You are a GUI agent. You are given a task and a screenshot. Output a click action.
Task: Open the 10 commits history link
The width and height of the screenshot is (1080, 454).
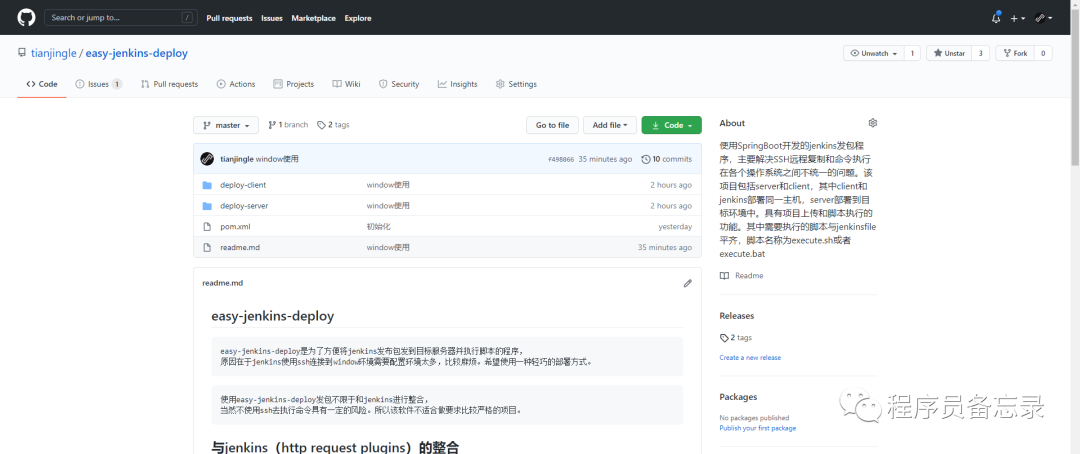pyautogui.click(x=666, y=159)
